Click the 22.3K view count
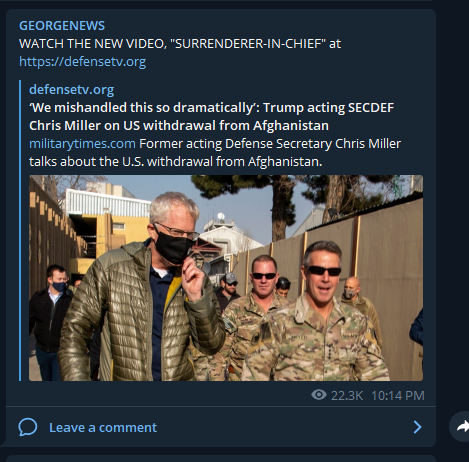469x462 pixels. [x=347, y=396]
